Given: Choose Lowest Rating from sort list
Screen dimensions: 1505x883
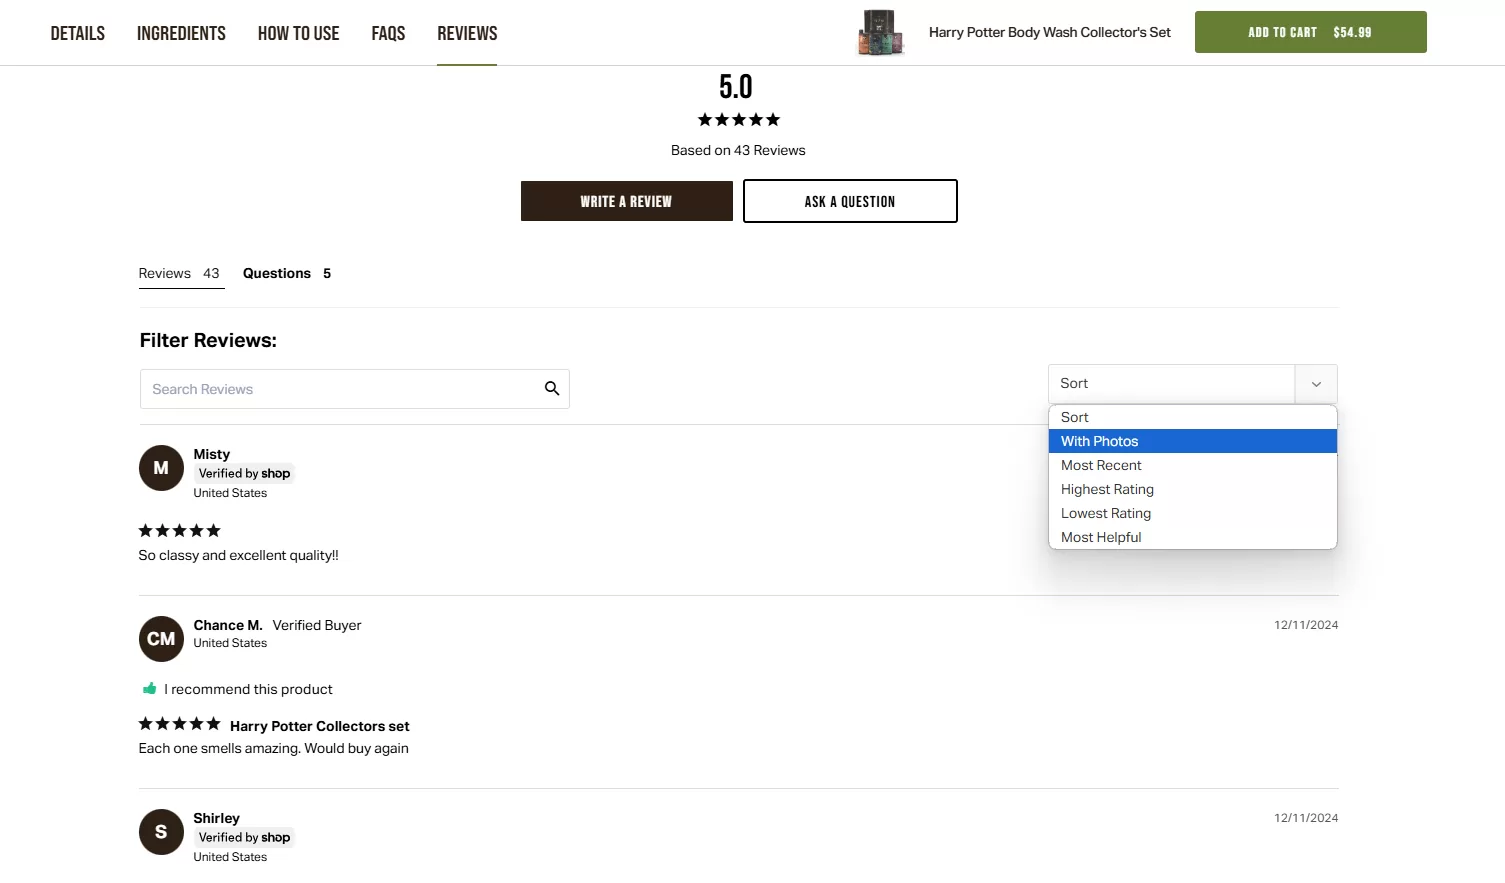Looking at the screenshot, I should click(1192, 513).
